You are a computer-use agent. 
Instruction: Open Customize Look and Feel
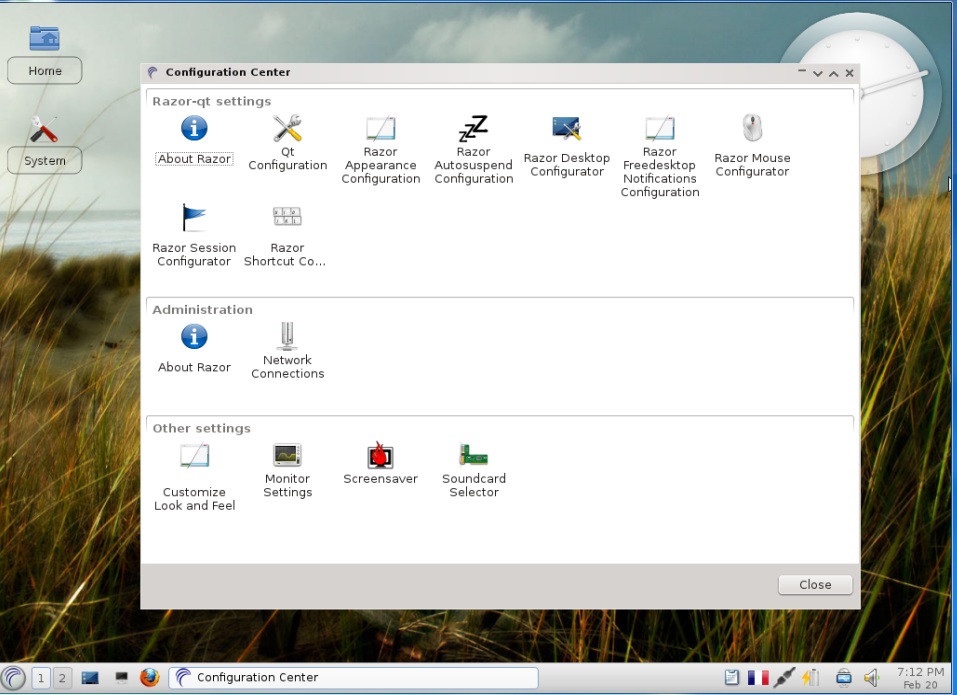[x=194, y=478]
